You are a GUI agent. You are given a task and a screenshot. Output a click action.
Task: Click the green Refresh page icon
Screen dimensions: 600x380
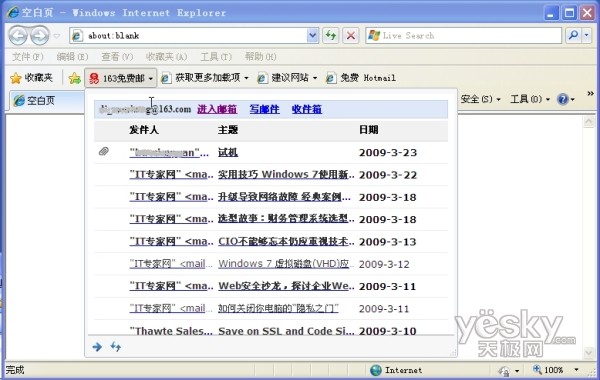(331, 36)
